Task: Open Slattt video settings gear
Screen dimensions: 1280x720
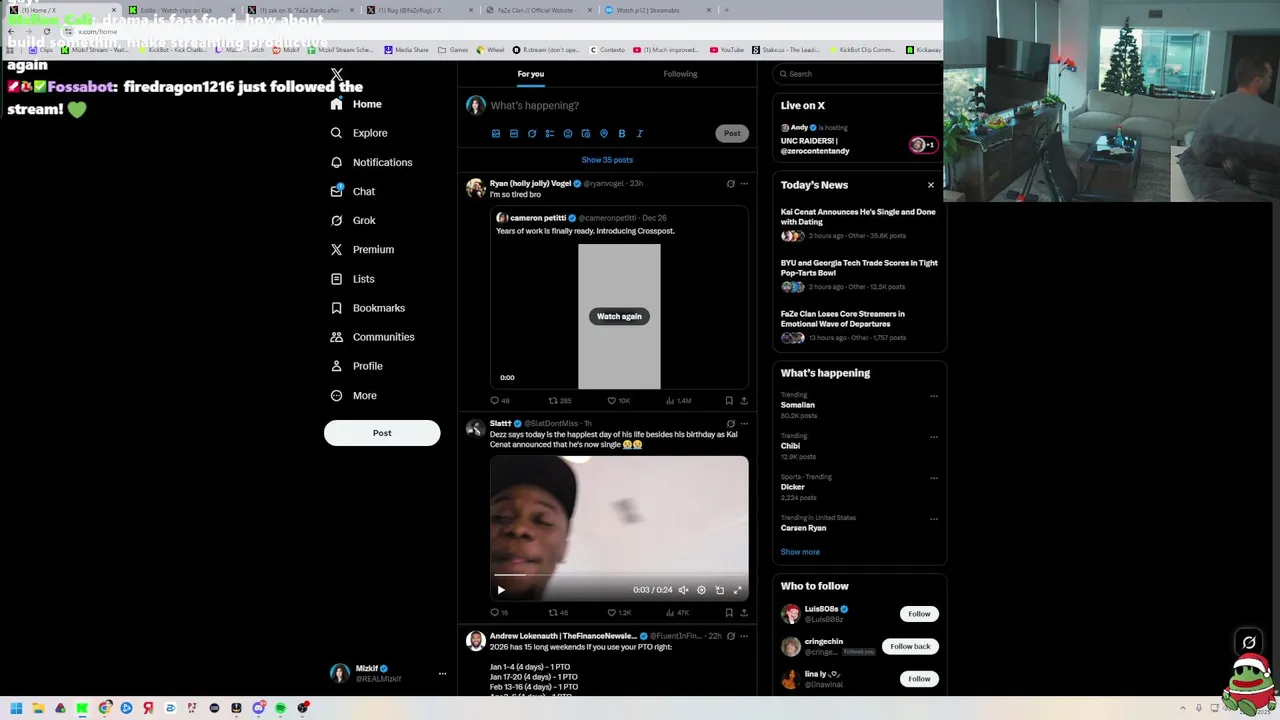Action: pyautogui.click(x=701, y=590)
